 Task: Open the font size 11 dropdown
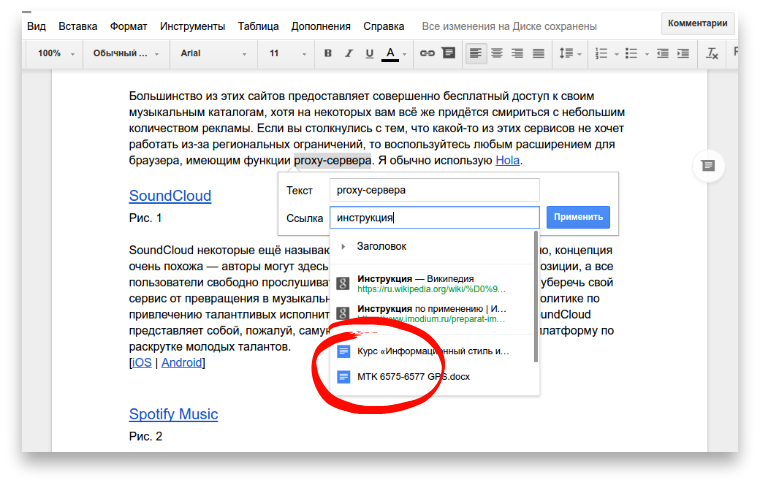[x=287, y=53]
